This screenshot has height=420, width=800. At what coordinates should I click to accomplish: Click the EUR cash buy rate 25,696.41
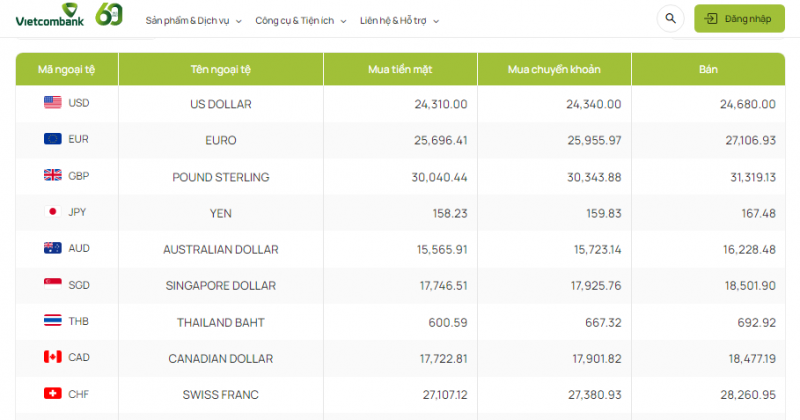[441, 140]
